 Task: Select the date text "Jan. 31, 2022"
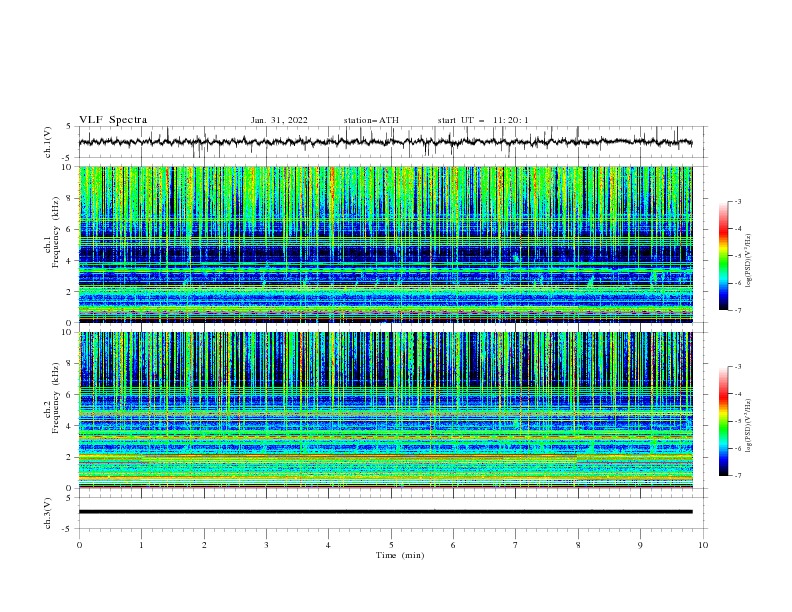(x=279, y=120)
